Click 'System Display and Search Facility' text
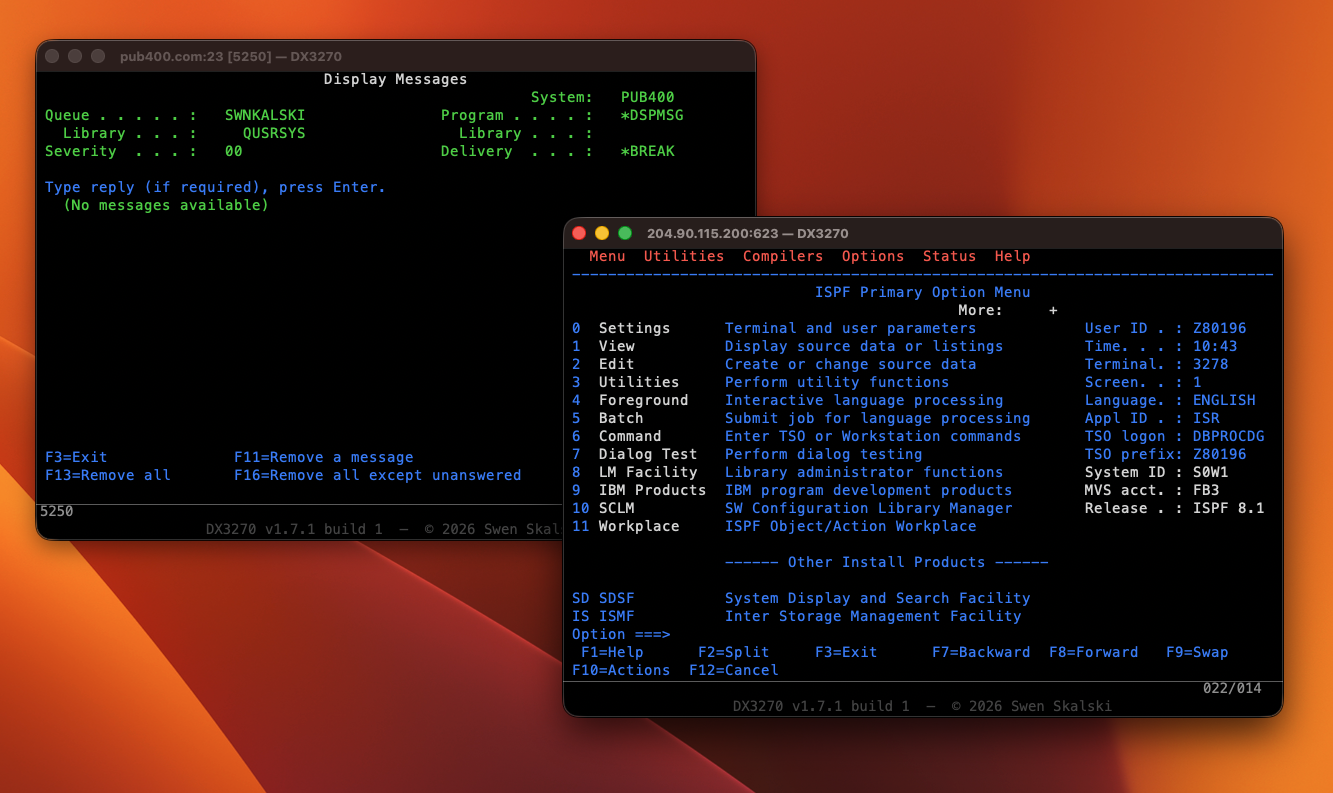1333x793 pixels. pos(877,598)
